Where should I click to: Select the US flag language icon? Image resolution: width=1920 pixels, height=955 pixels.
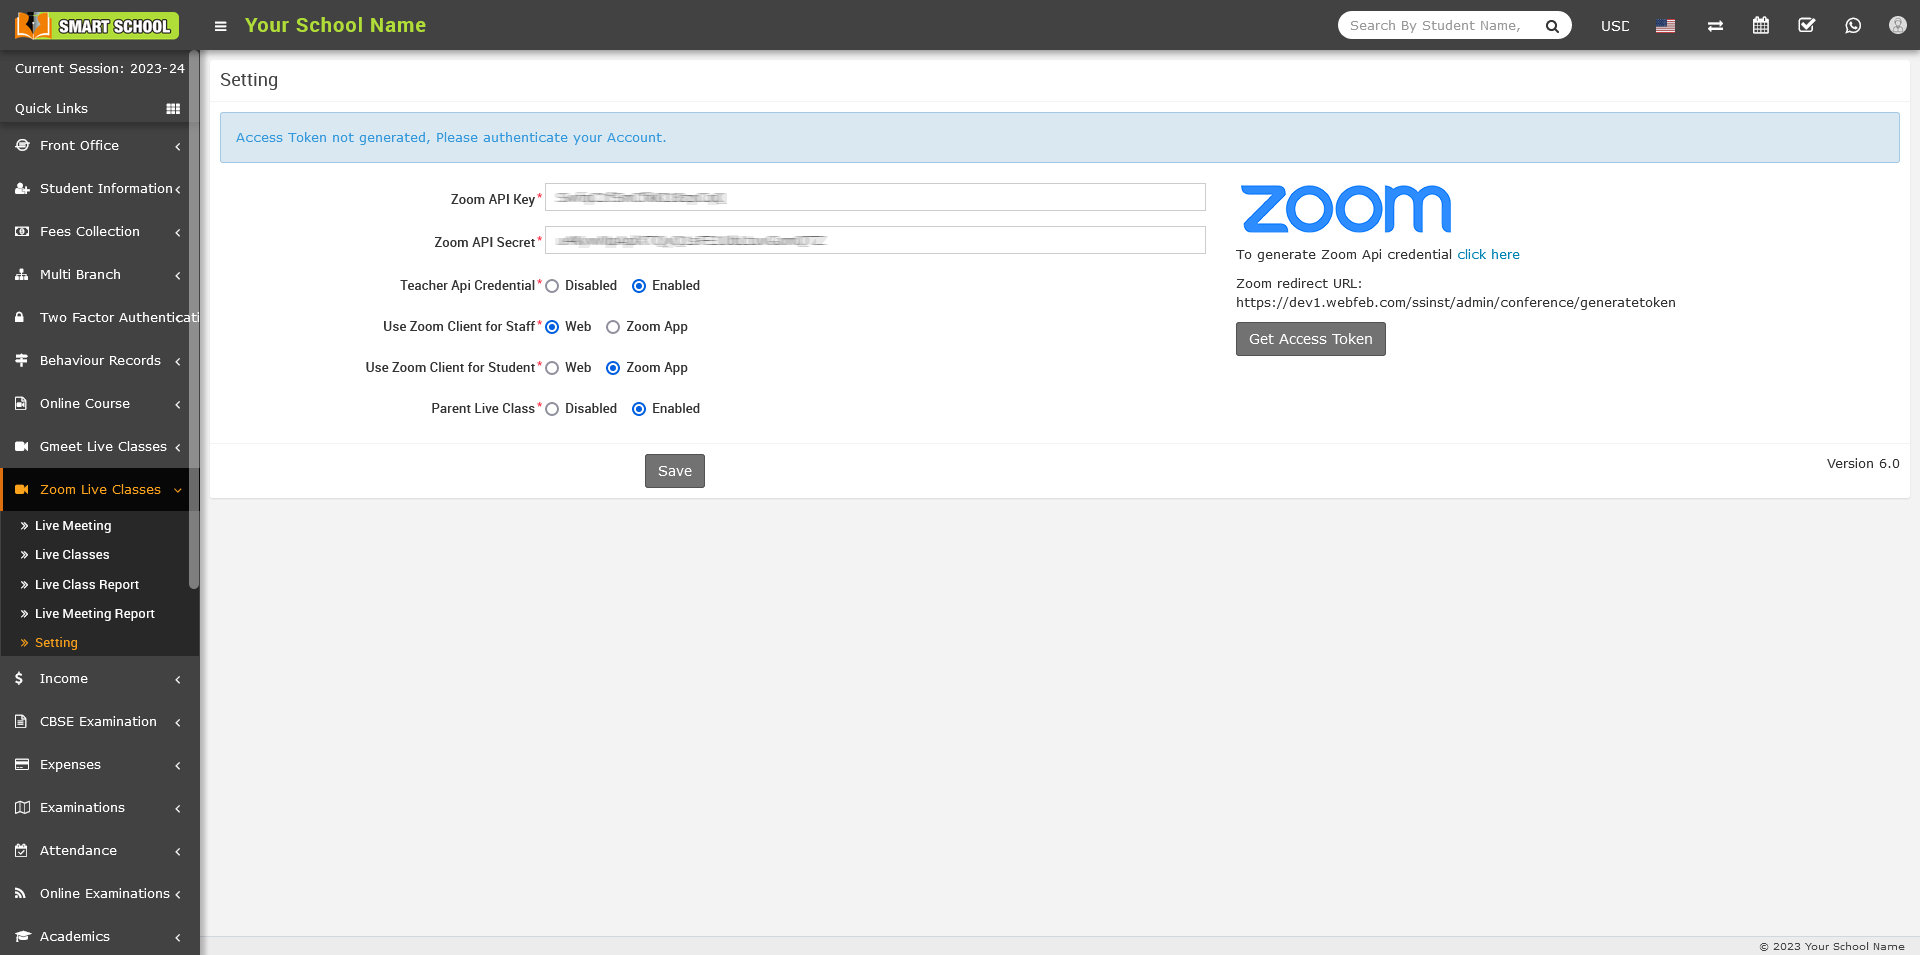pos(1665,26)
